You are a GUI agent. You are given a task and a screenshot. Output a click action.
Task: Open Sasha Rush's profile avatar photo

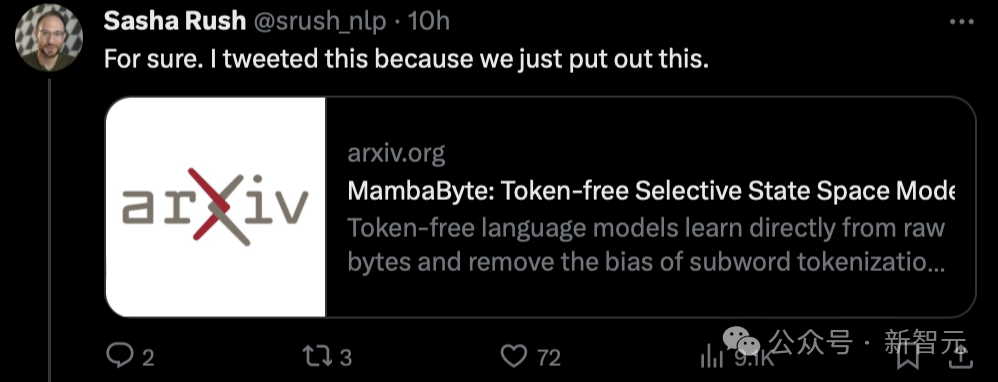tap(47, 40)
